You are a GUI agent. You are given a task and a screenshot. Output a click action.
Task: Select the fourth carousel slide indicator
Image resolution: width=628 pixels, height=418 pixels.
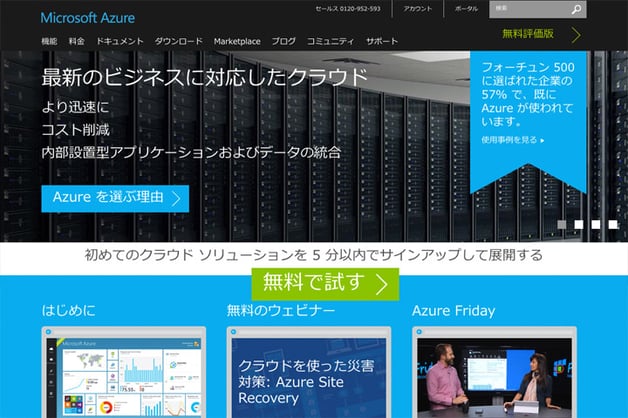click(x=613, y=225)
